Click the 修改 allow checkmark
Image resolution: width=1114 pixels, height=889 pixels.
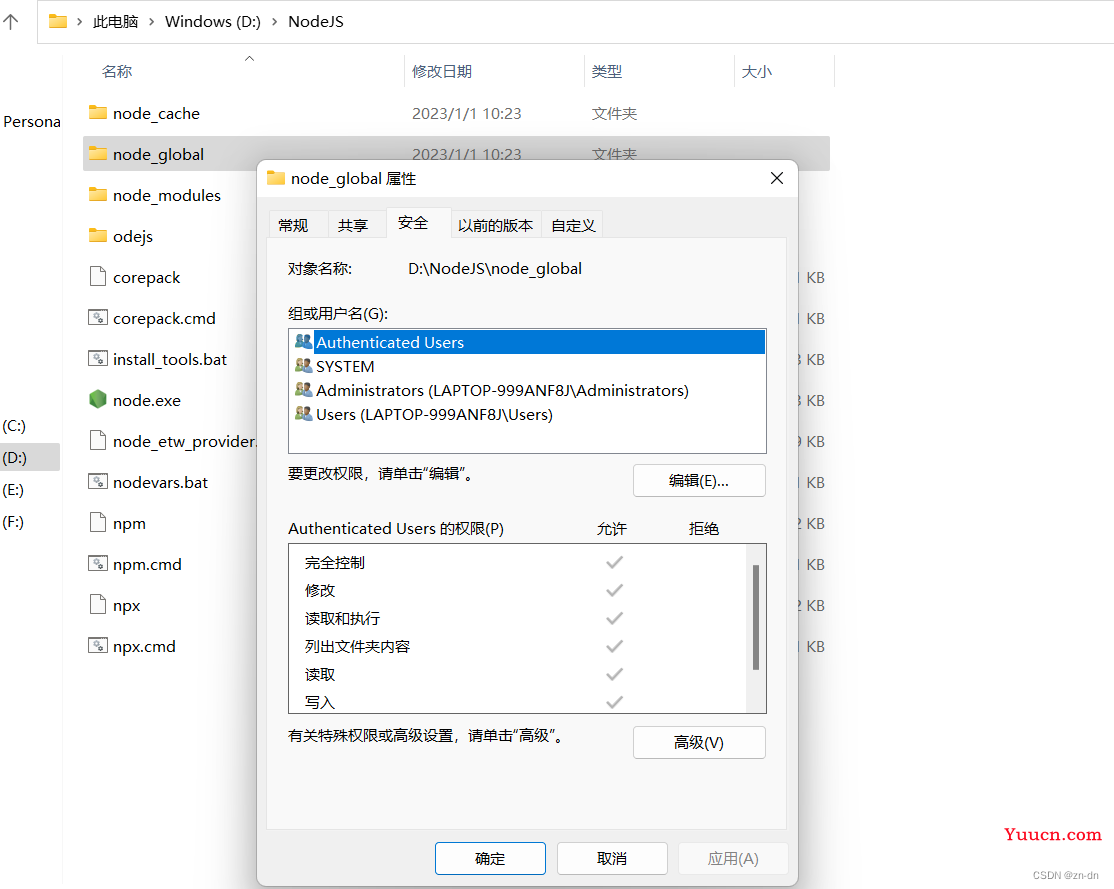[x=615, y=590]
